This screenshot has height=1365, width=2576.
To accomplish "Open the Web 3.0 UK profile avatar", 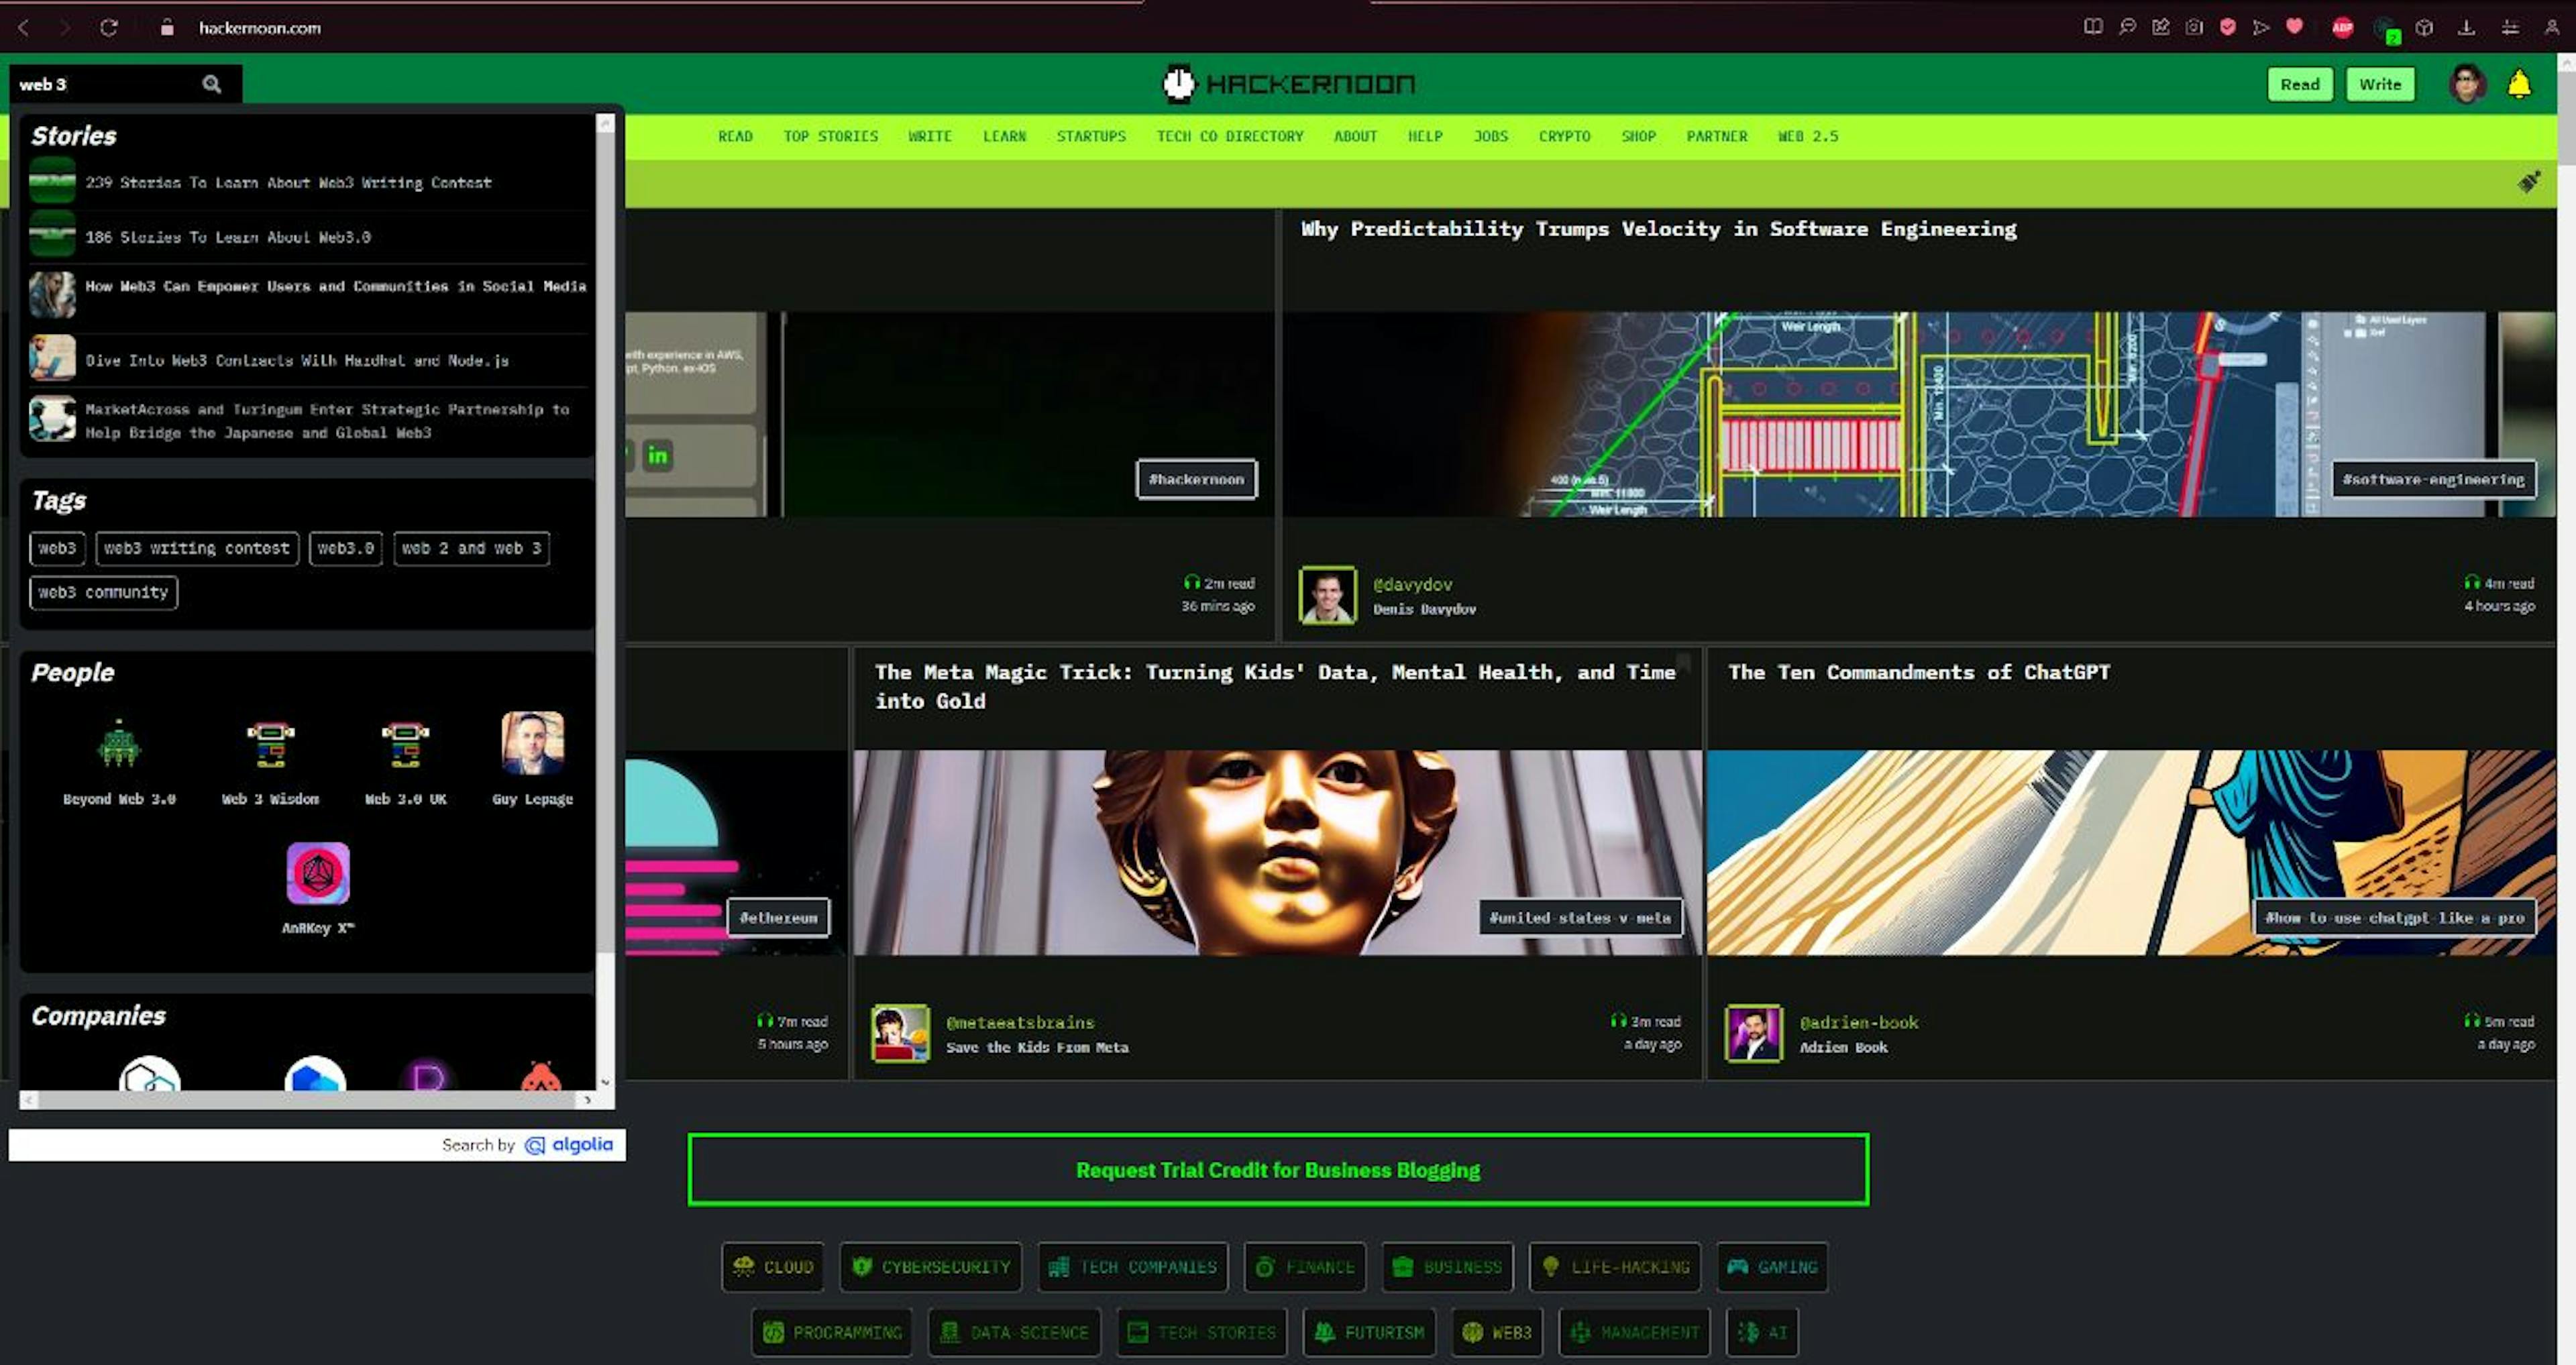I will (405, 744).
